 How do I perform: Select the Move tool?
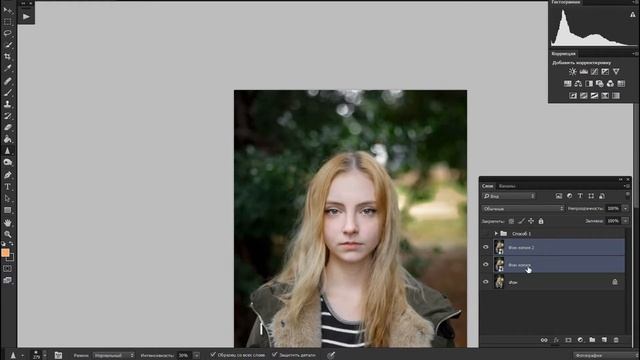tap(7, 10)
